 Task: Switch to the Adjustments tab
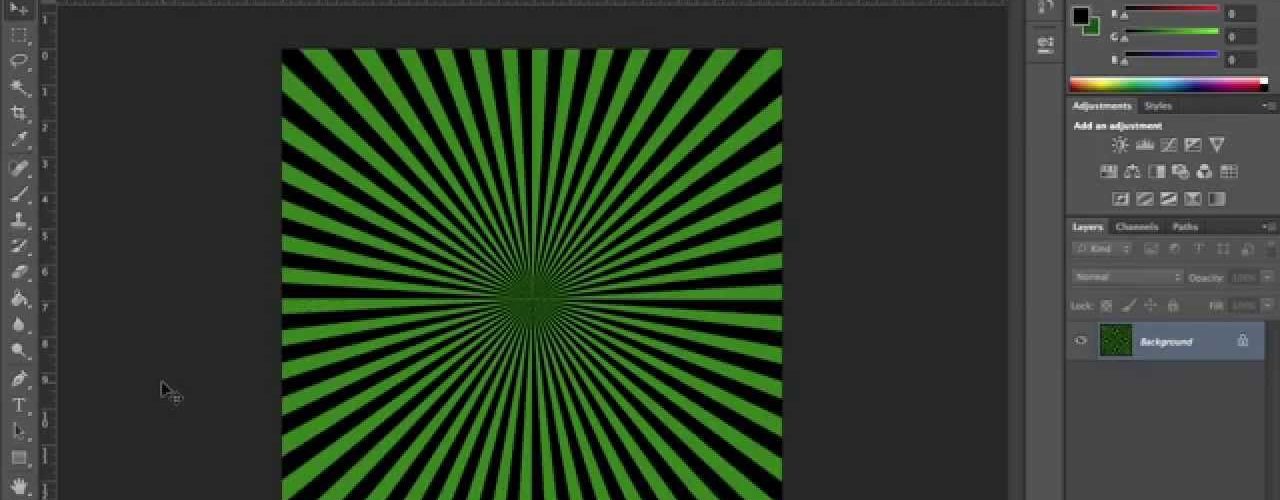pyautogui.click(x=1102, y=106)
